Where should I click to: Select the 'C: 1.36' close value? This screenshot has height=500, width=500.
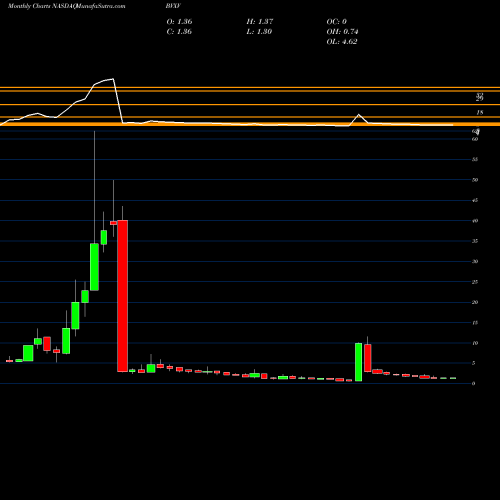pos(179,32)
